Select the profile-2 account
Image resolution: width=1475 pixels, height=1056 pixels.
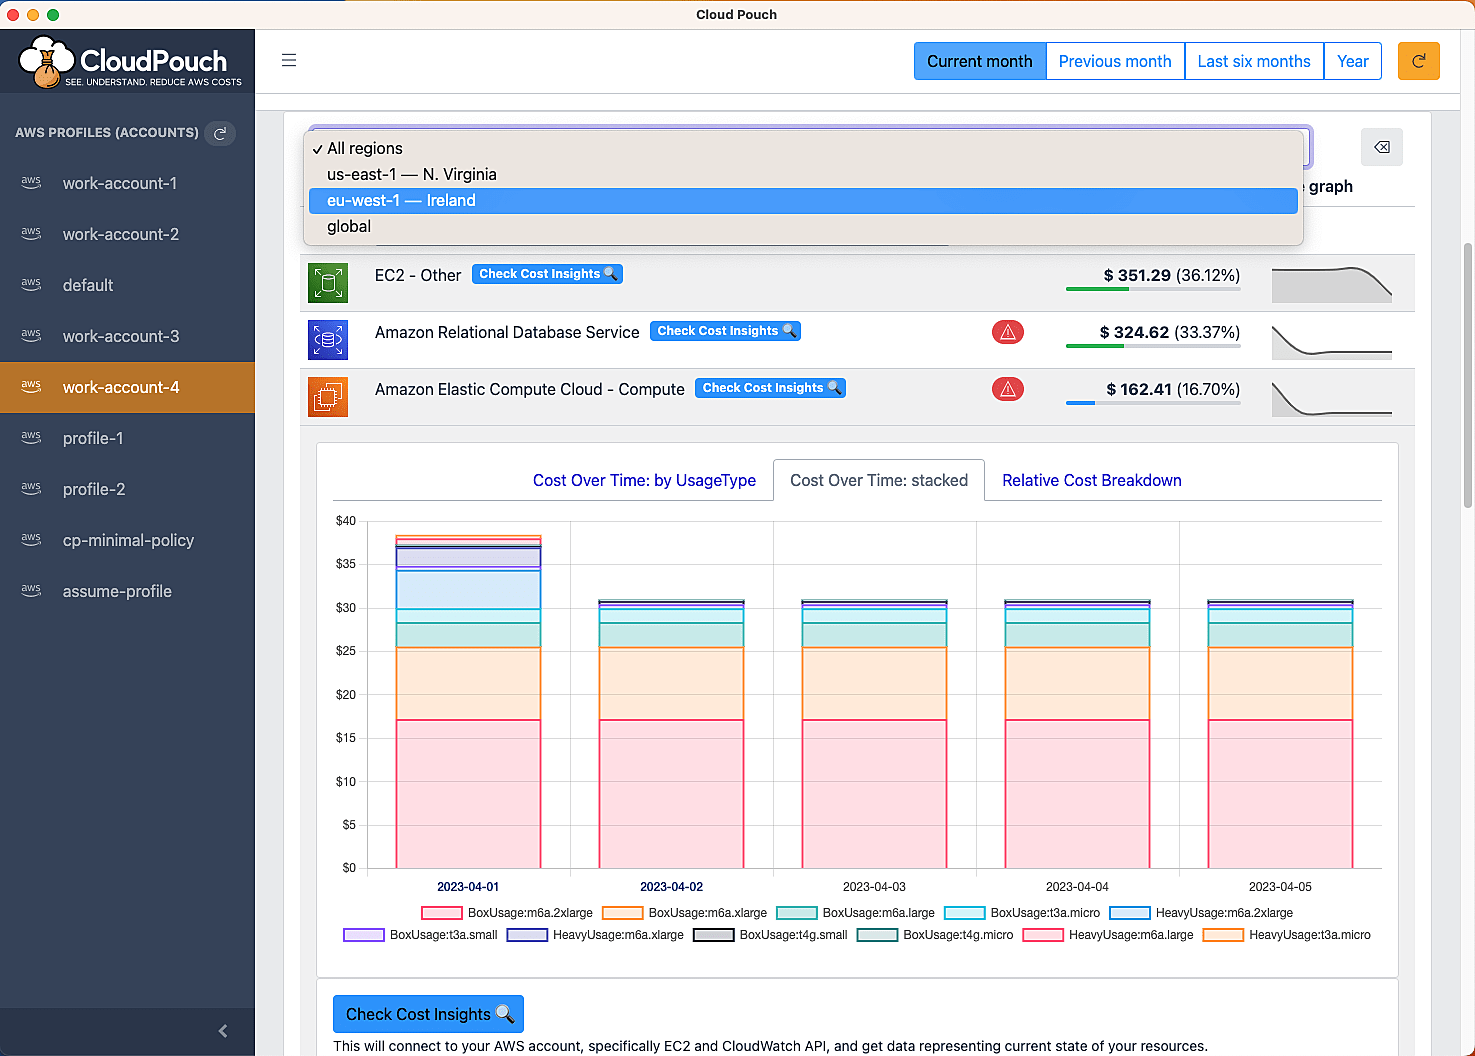click(127, 489)
